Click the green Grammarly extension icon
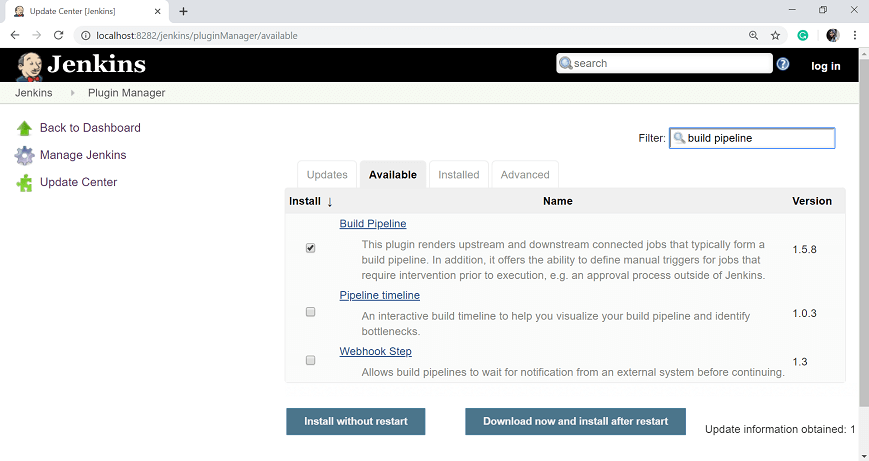Viewport: 869px width, 461px height. pyautogui.click(x=802, y=35)
